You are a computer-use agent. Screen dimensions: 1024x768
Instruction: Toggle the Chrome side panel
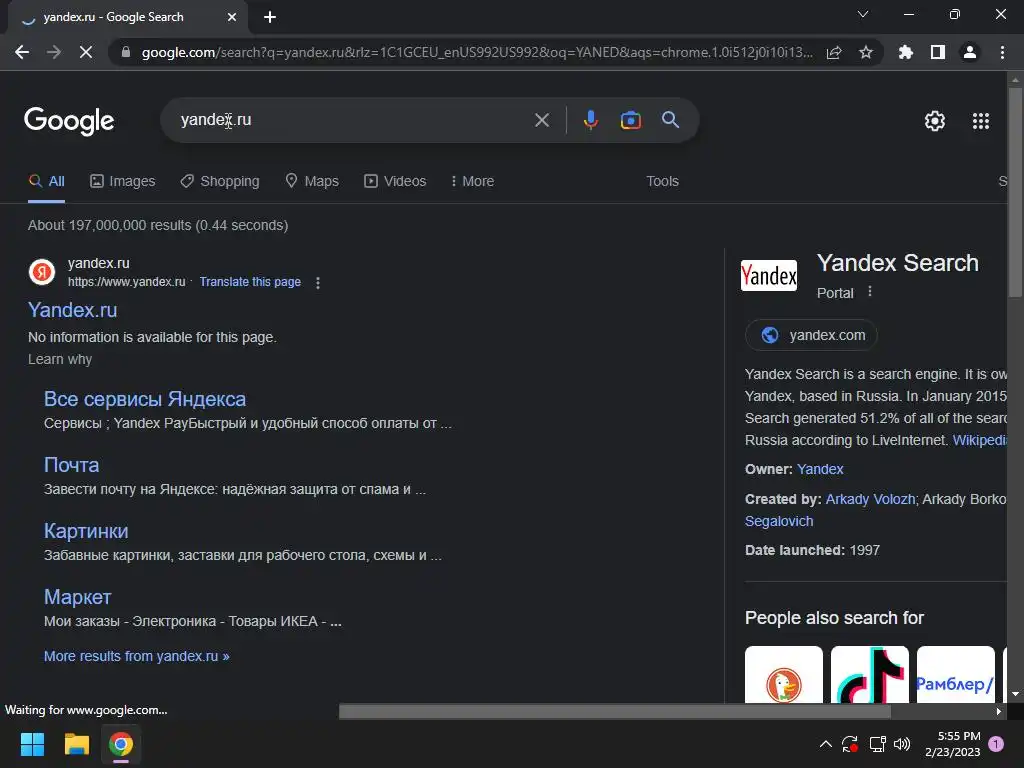938,52
